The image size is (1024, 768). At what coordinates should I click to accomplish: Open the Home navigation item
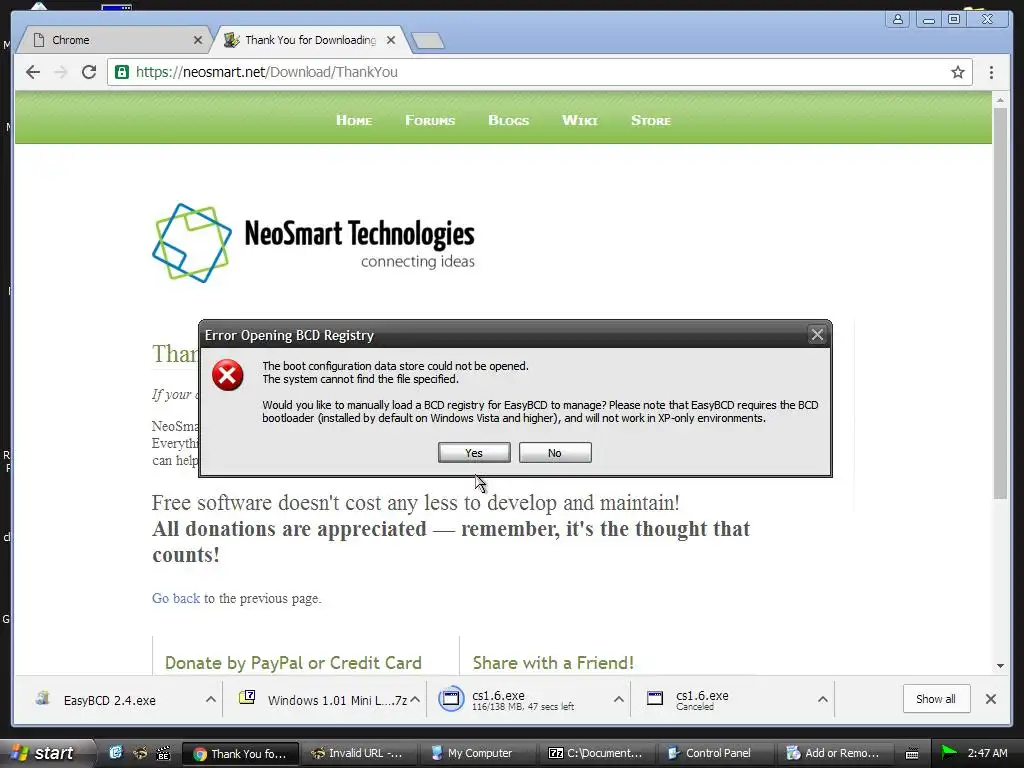tap(354, 120)
